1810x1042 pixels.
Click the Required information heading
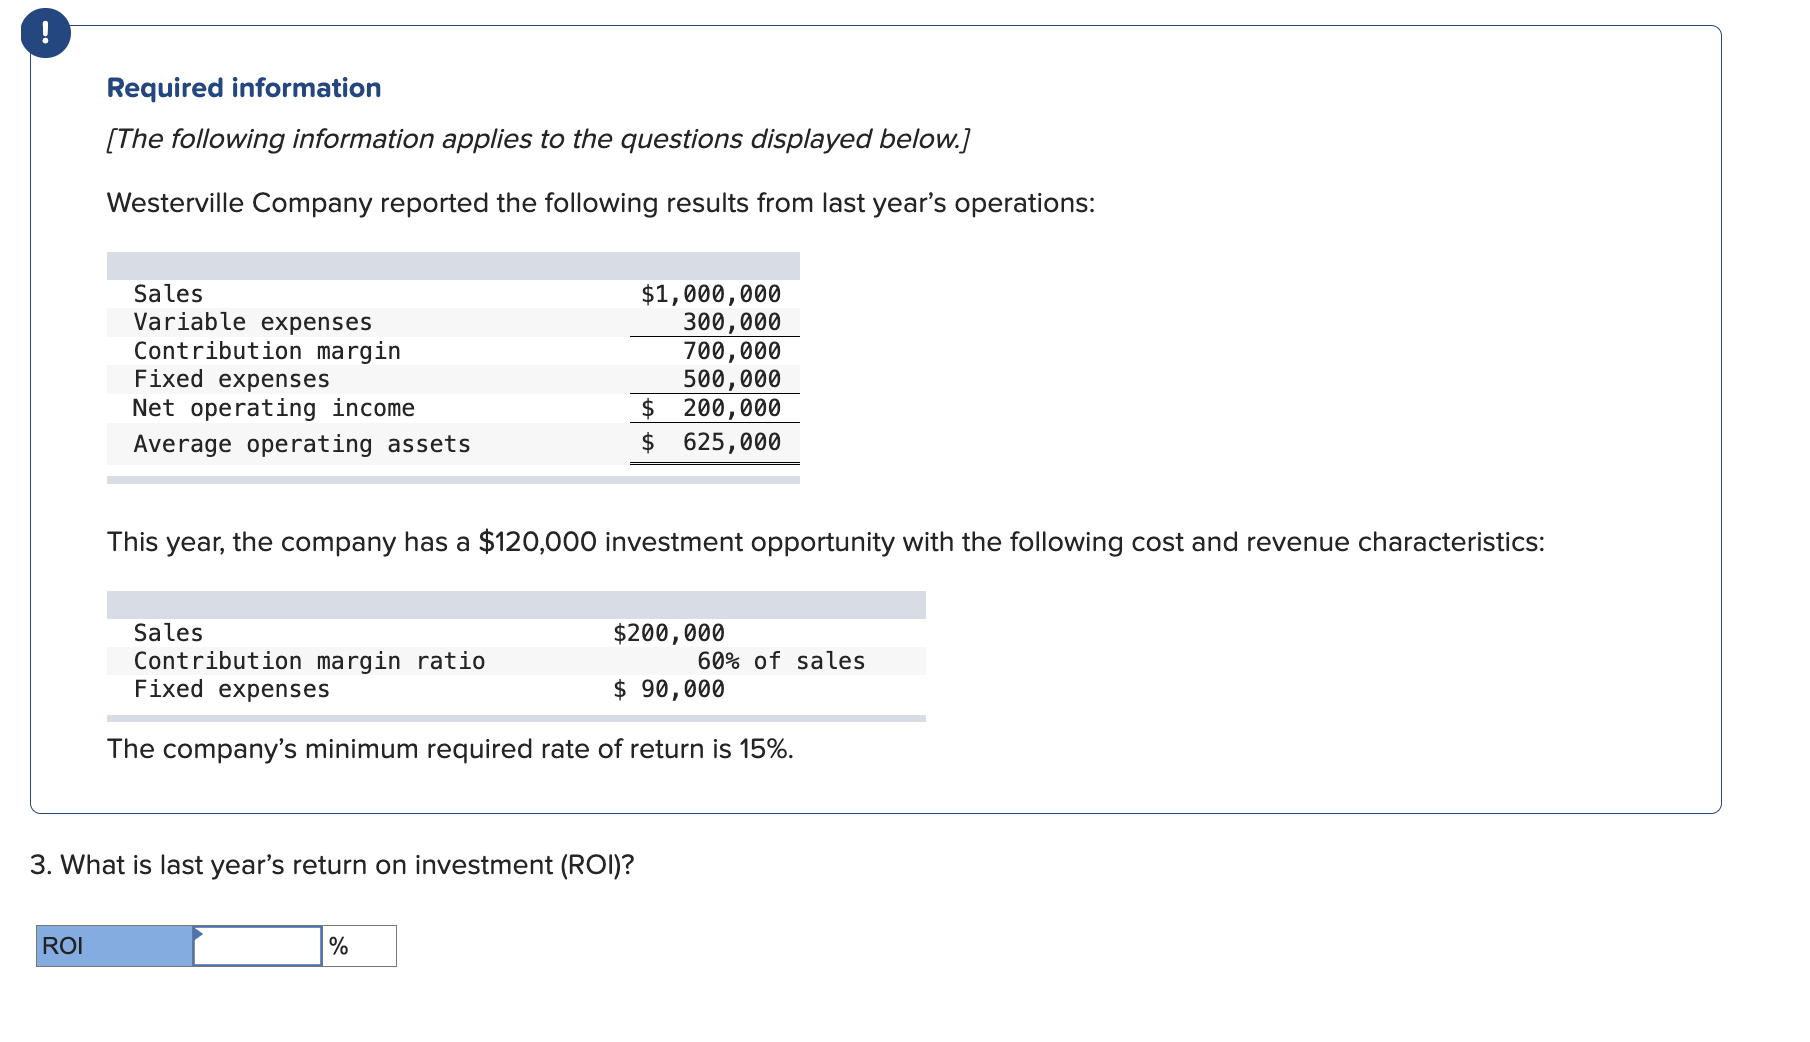tap(244, 88)
